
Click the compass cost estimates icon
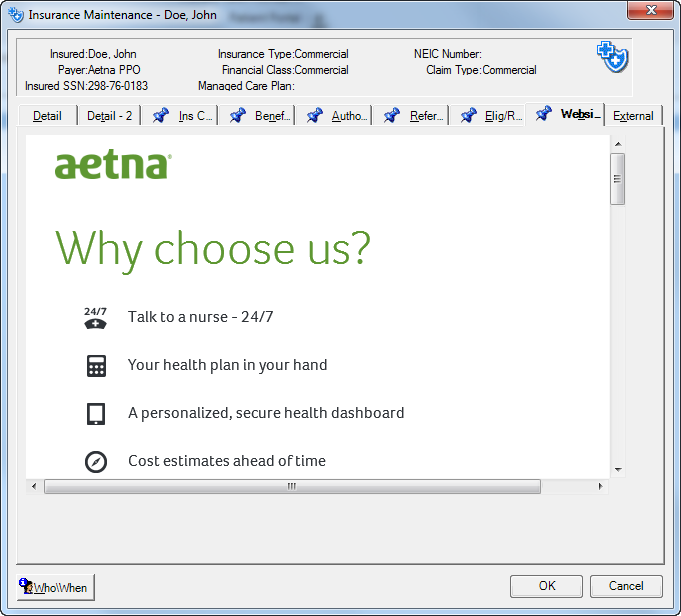click(96, 461)
